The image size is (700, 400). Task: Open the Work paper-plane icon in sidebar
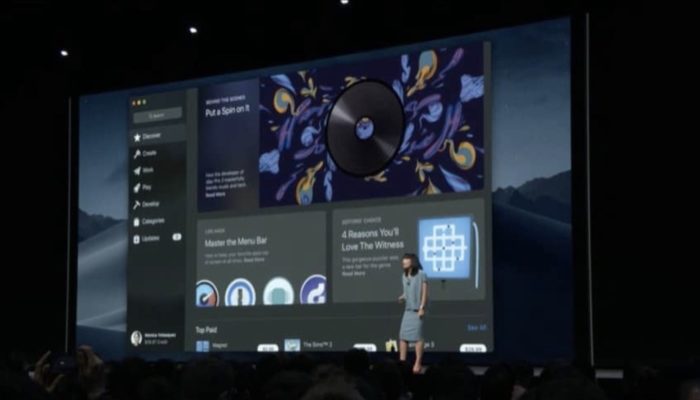point(137,171)
